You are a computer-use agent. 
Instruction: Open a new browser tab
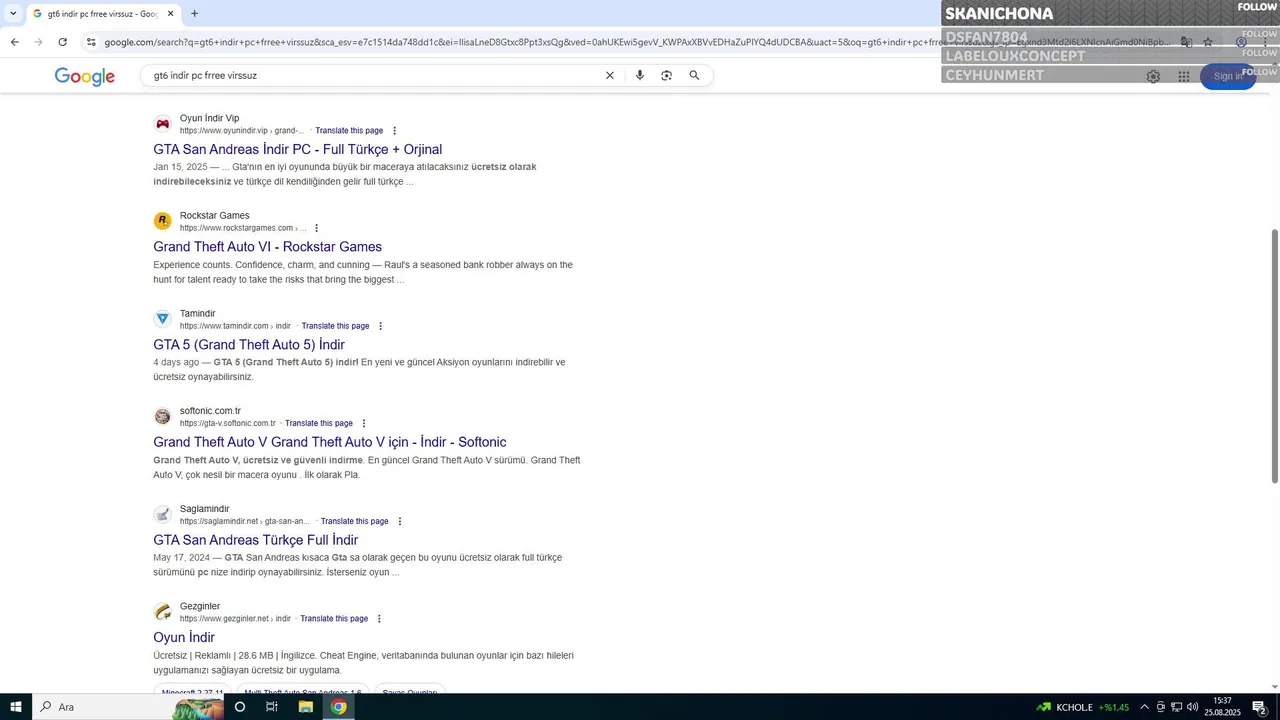click(x=194, y=13)
